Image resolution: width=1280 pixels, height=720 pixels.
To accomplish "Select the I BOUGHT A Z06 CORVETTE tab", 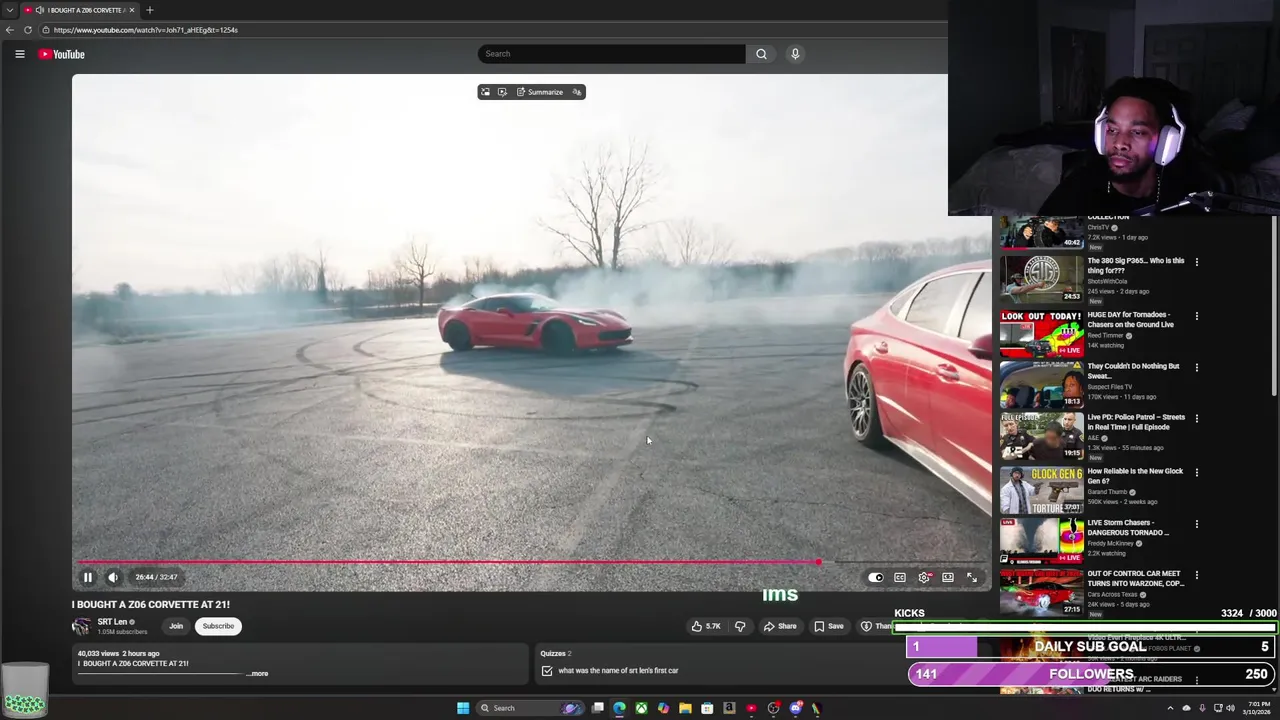I will [x=79, y=10].
